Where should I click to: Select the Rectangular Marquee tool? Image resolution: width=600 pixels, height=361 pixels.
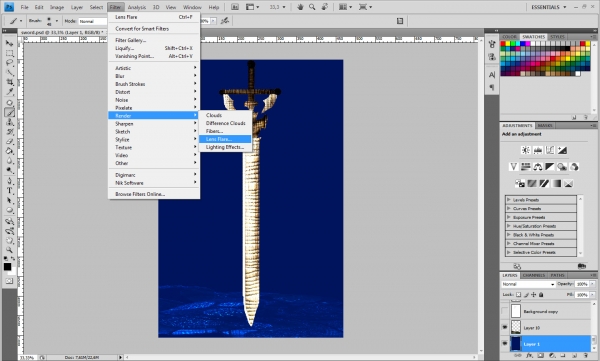click(x=10, y=53)
